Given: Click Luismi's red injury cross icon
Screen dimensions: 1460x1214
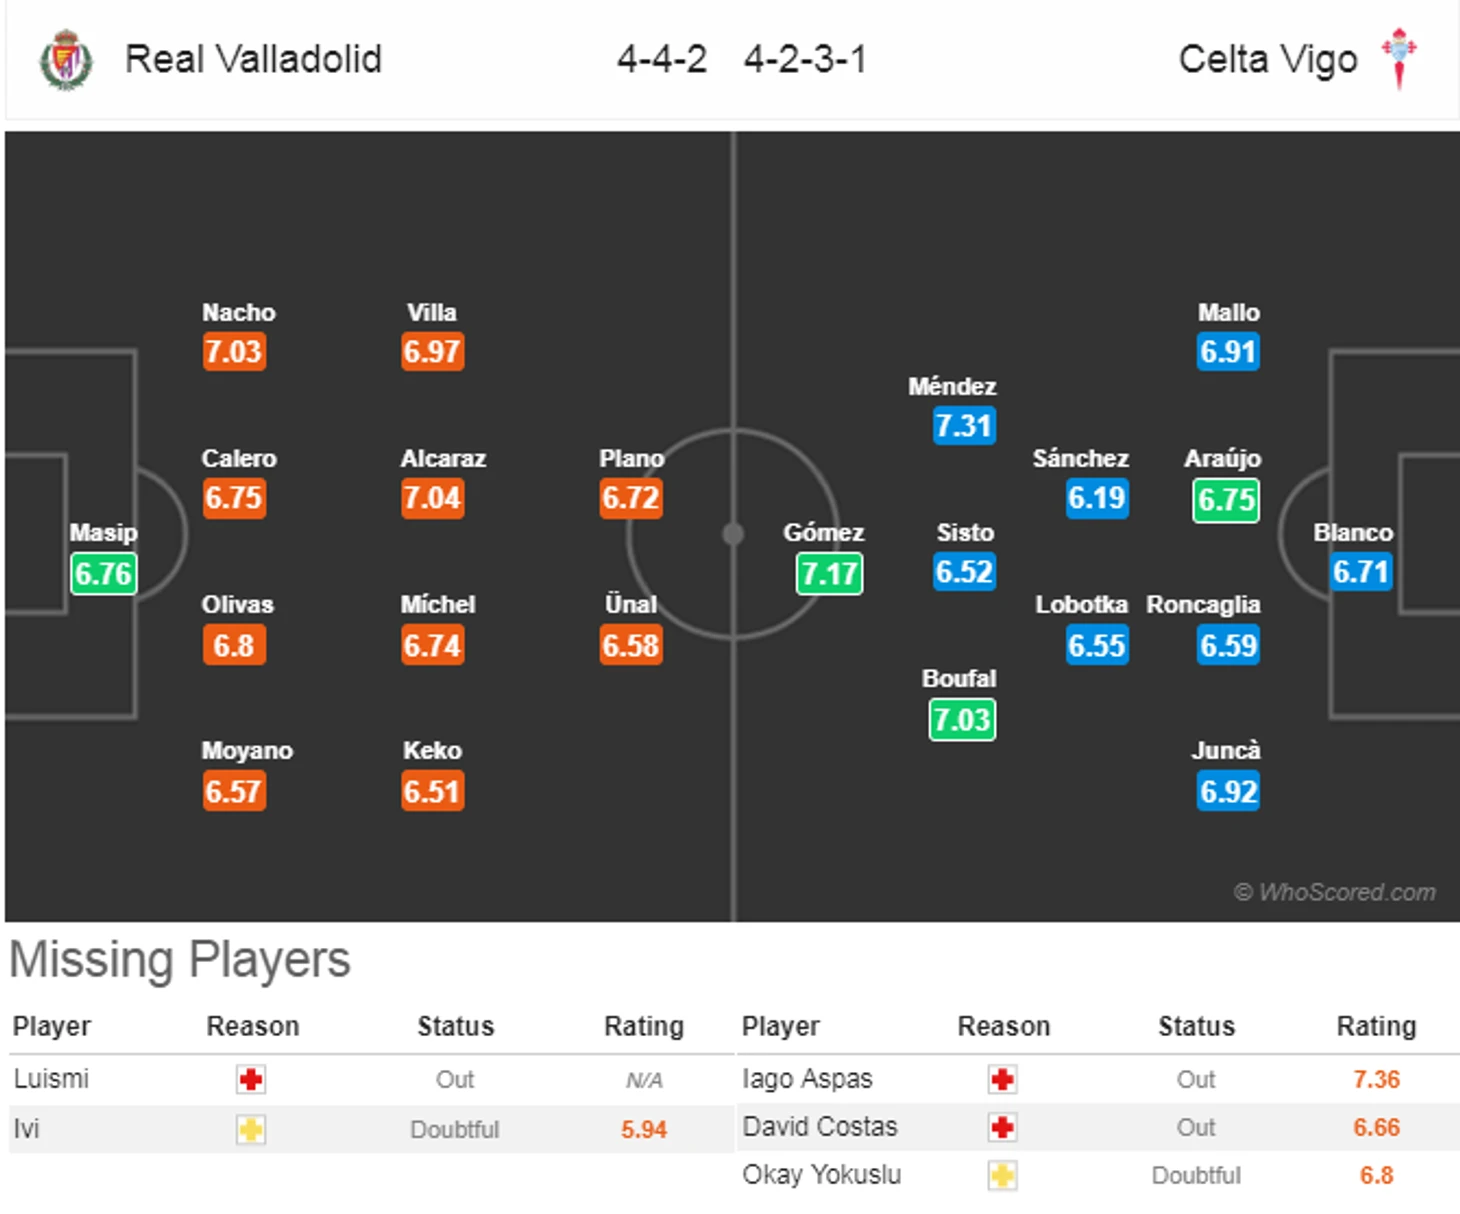Looking at the screenshot, I should pyautogui.click(x=251, y=1080).
